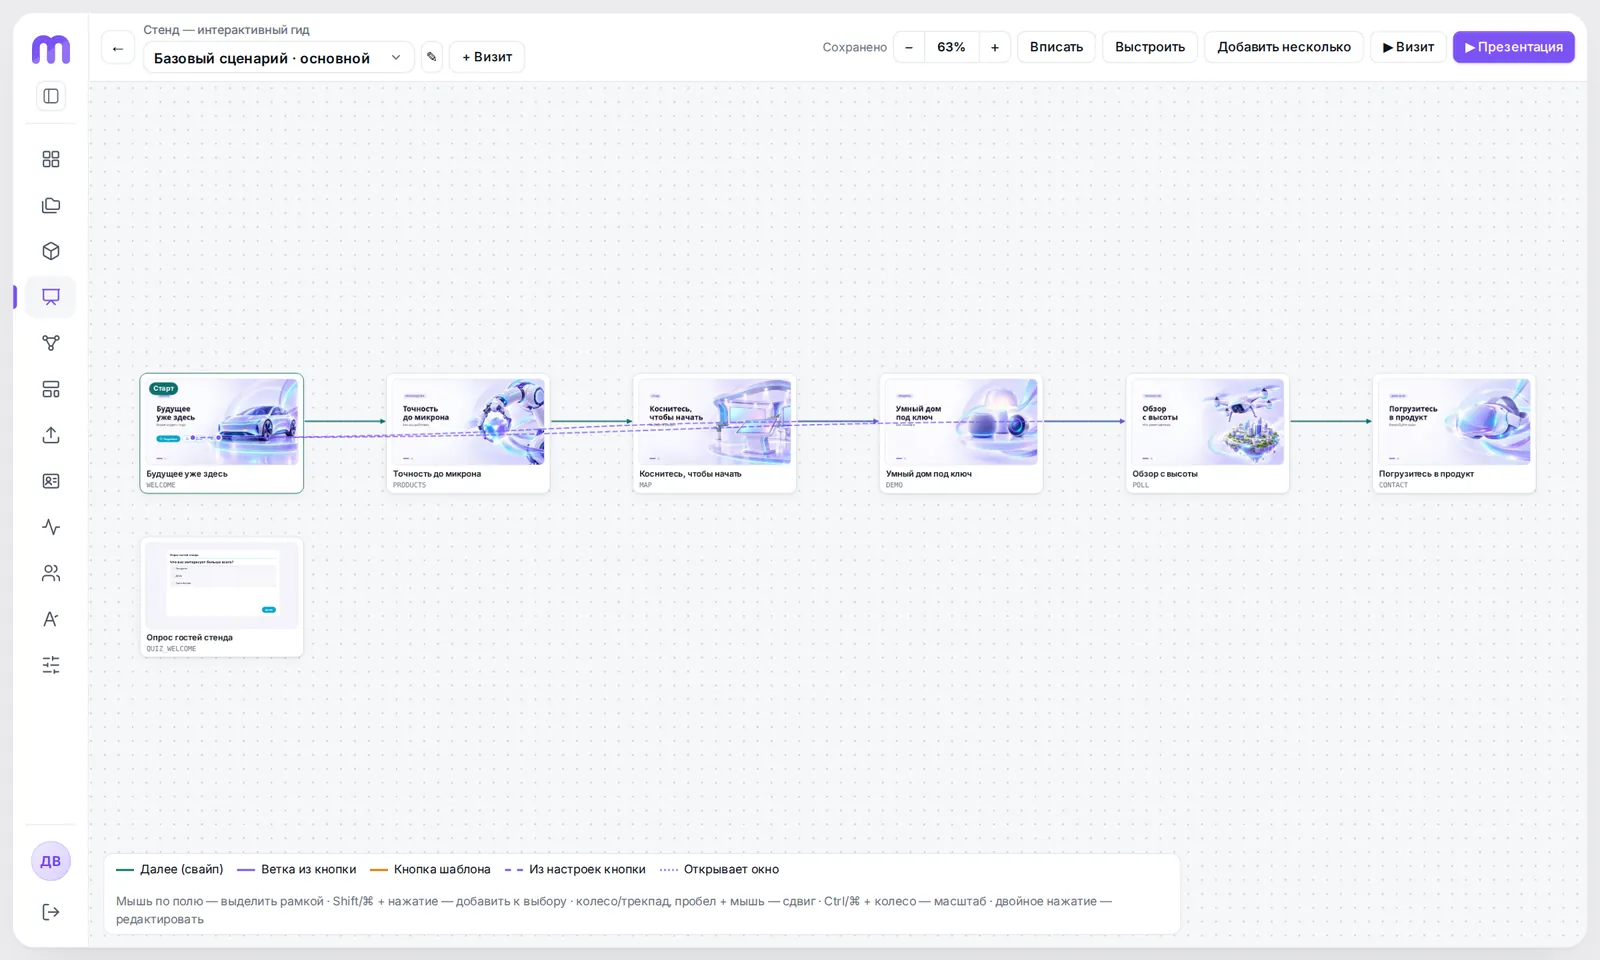The width and height of the screenshot is (1600, 960).
Task: Open the dashboard grid icon in sidebar
Action: point(51,159)
